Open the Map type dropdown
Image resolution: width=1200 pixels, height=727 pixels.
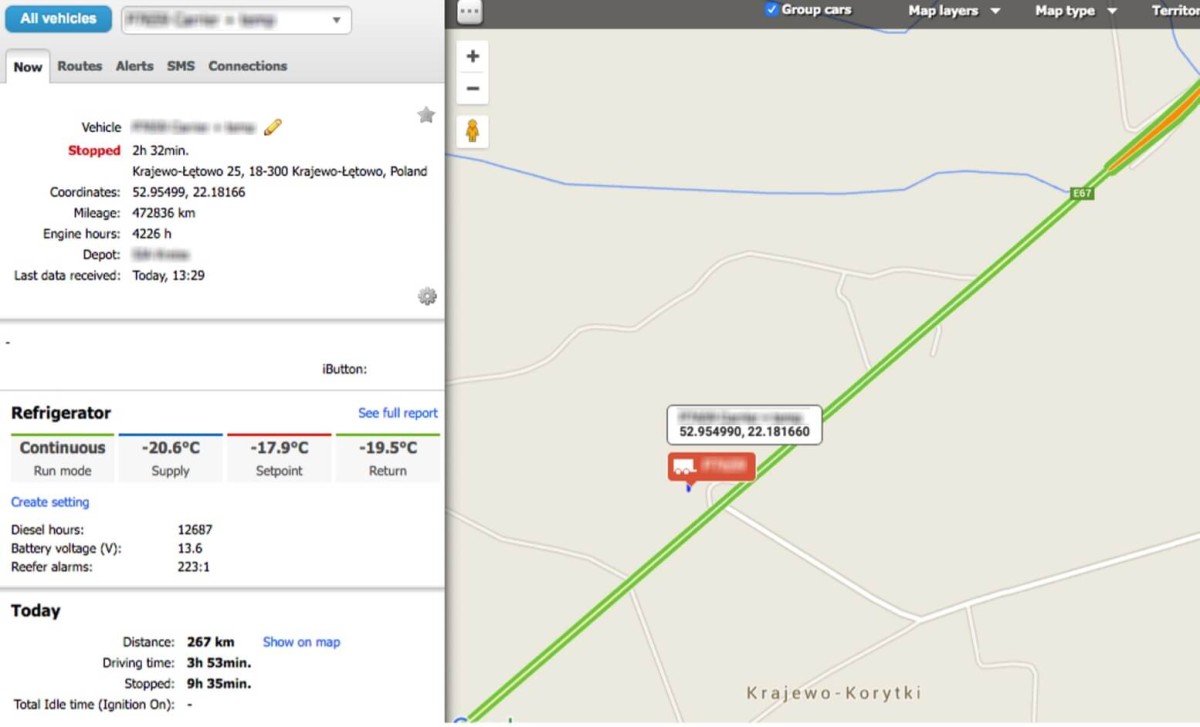[1076, 11]
